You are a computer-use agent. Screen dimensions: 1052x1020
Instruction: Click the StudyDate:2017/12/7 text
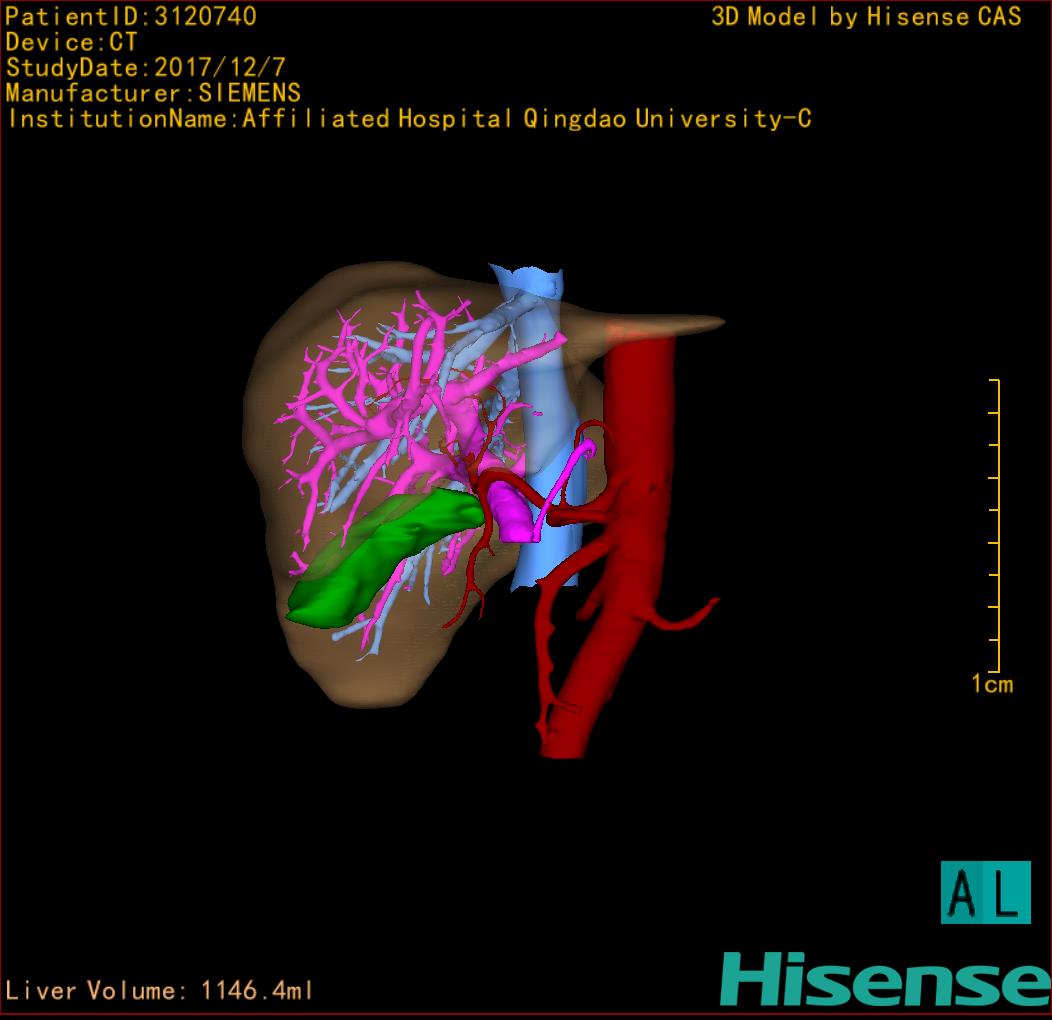(x=146, y=67)
